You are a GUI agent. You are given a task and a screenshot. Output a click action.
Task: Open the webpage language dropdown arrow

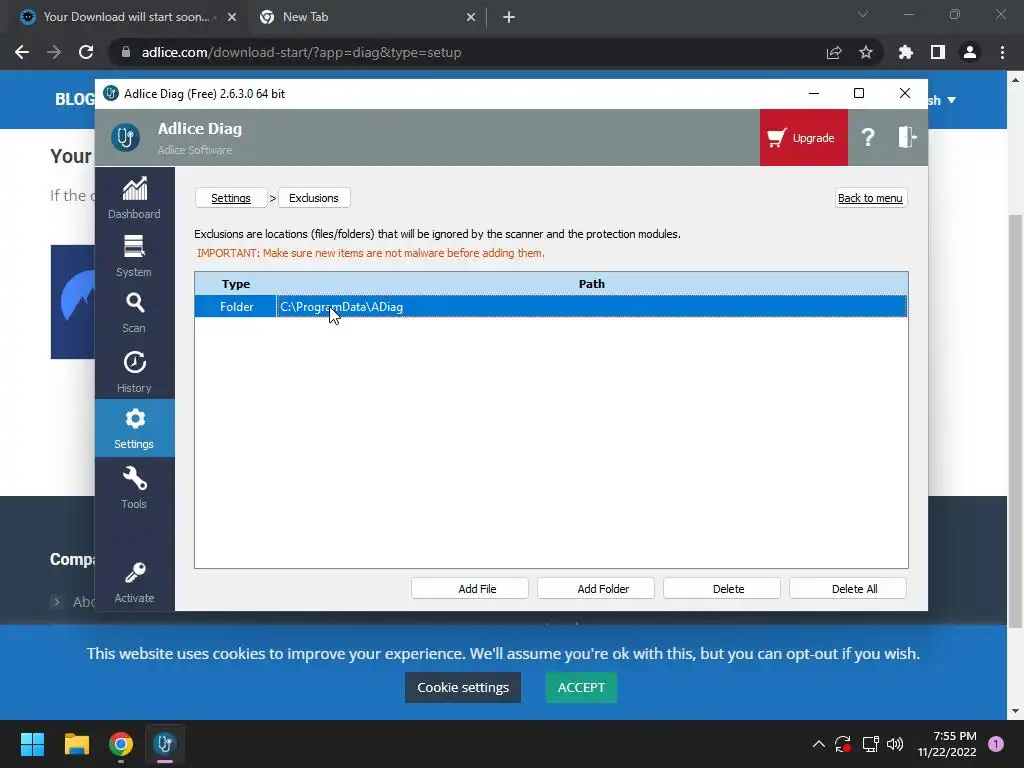point(952,100)
